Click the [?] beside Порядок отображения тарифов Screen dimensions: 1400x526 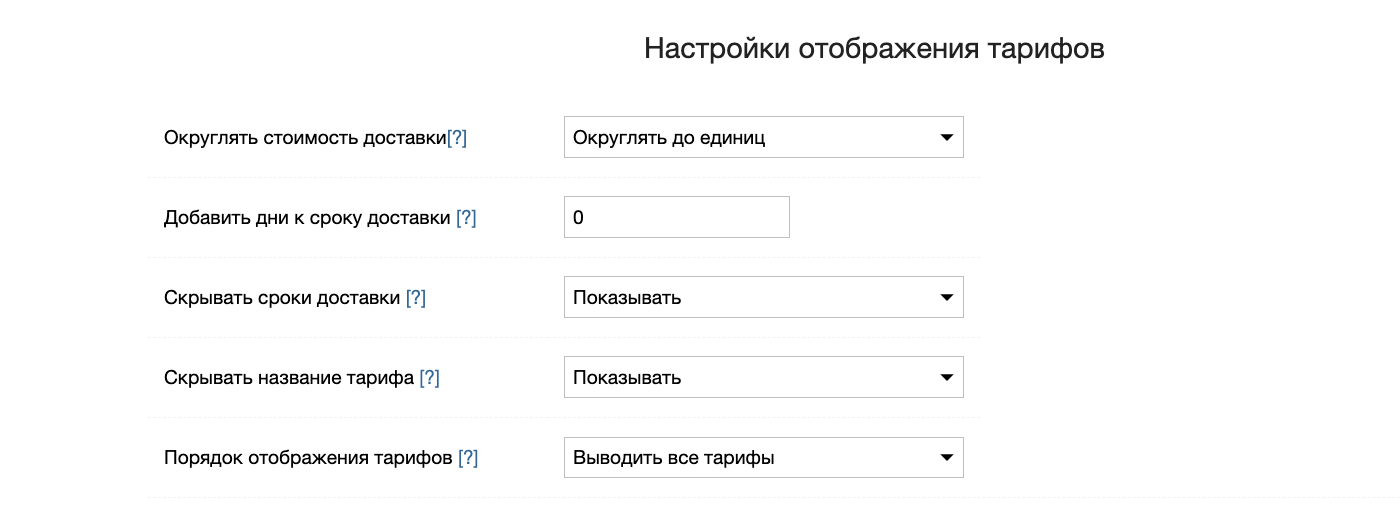[468, 458]
